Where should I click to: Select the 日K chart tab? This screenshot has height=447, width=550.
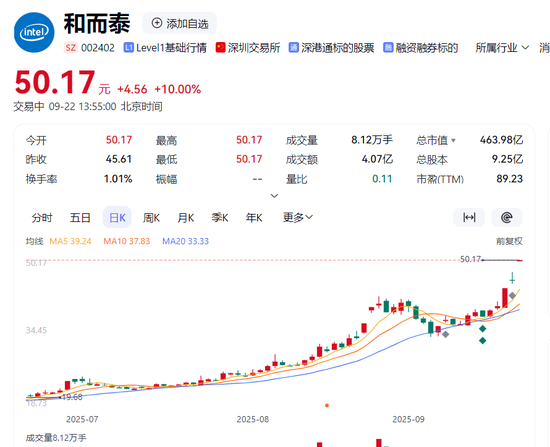click(x=117, y=218)
